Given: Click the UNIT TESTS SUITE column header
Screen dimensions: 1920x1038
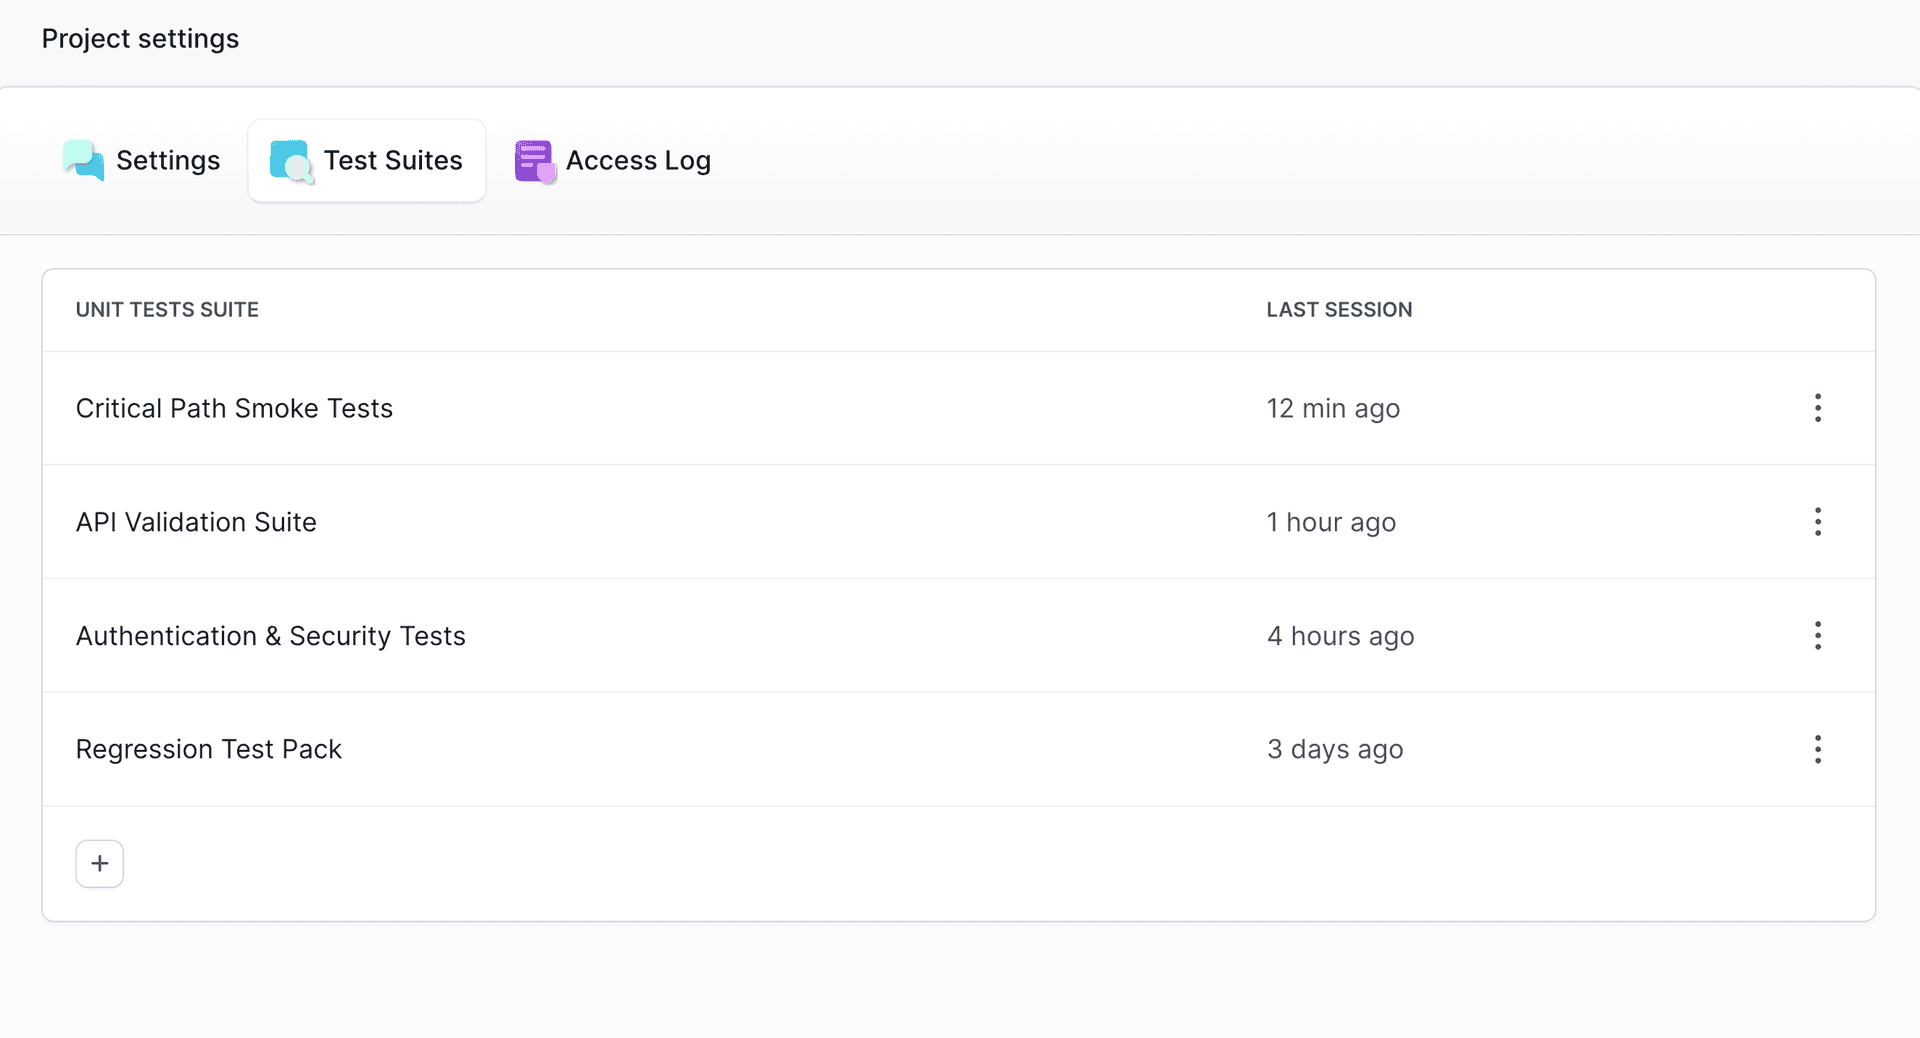Looking at the screenshot, I should tap(166, 310).
